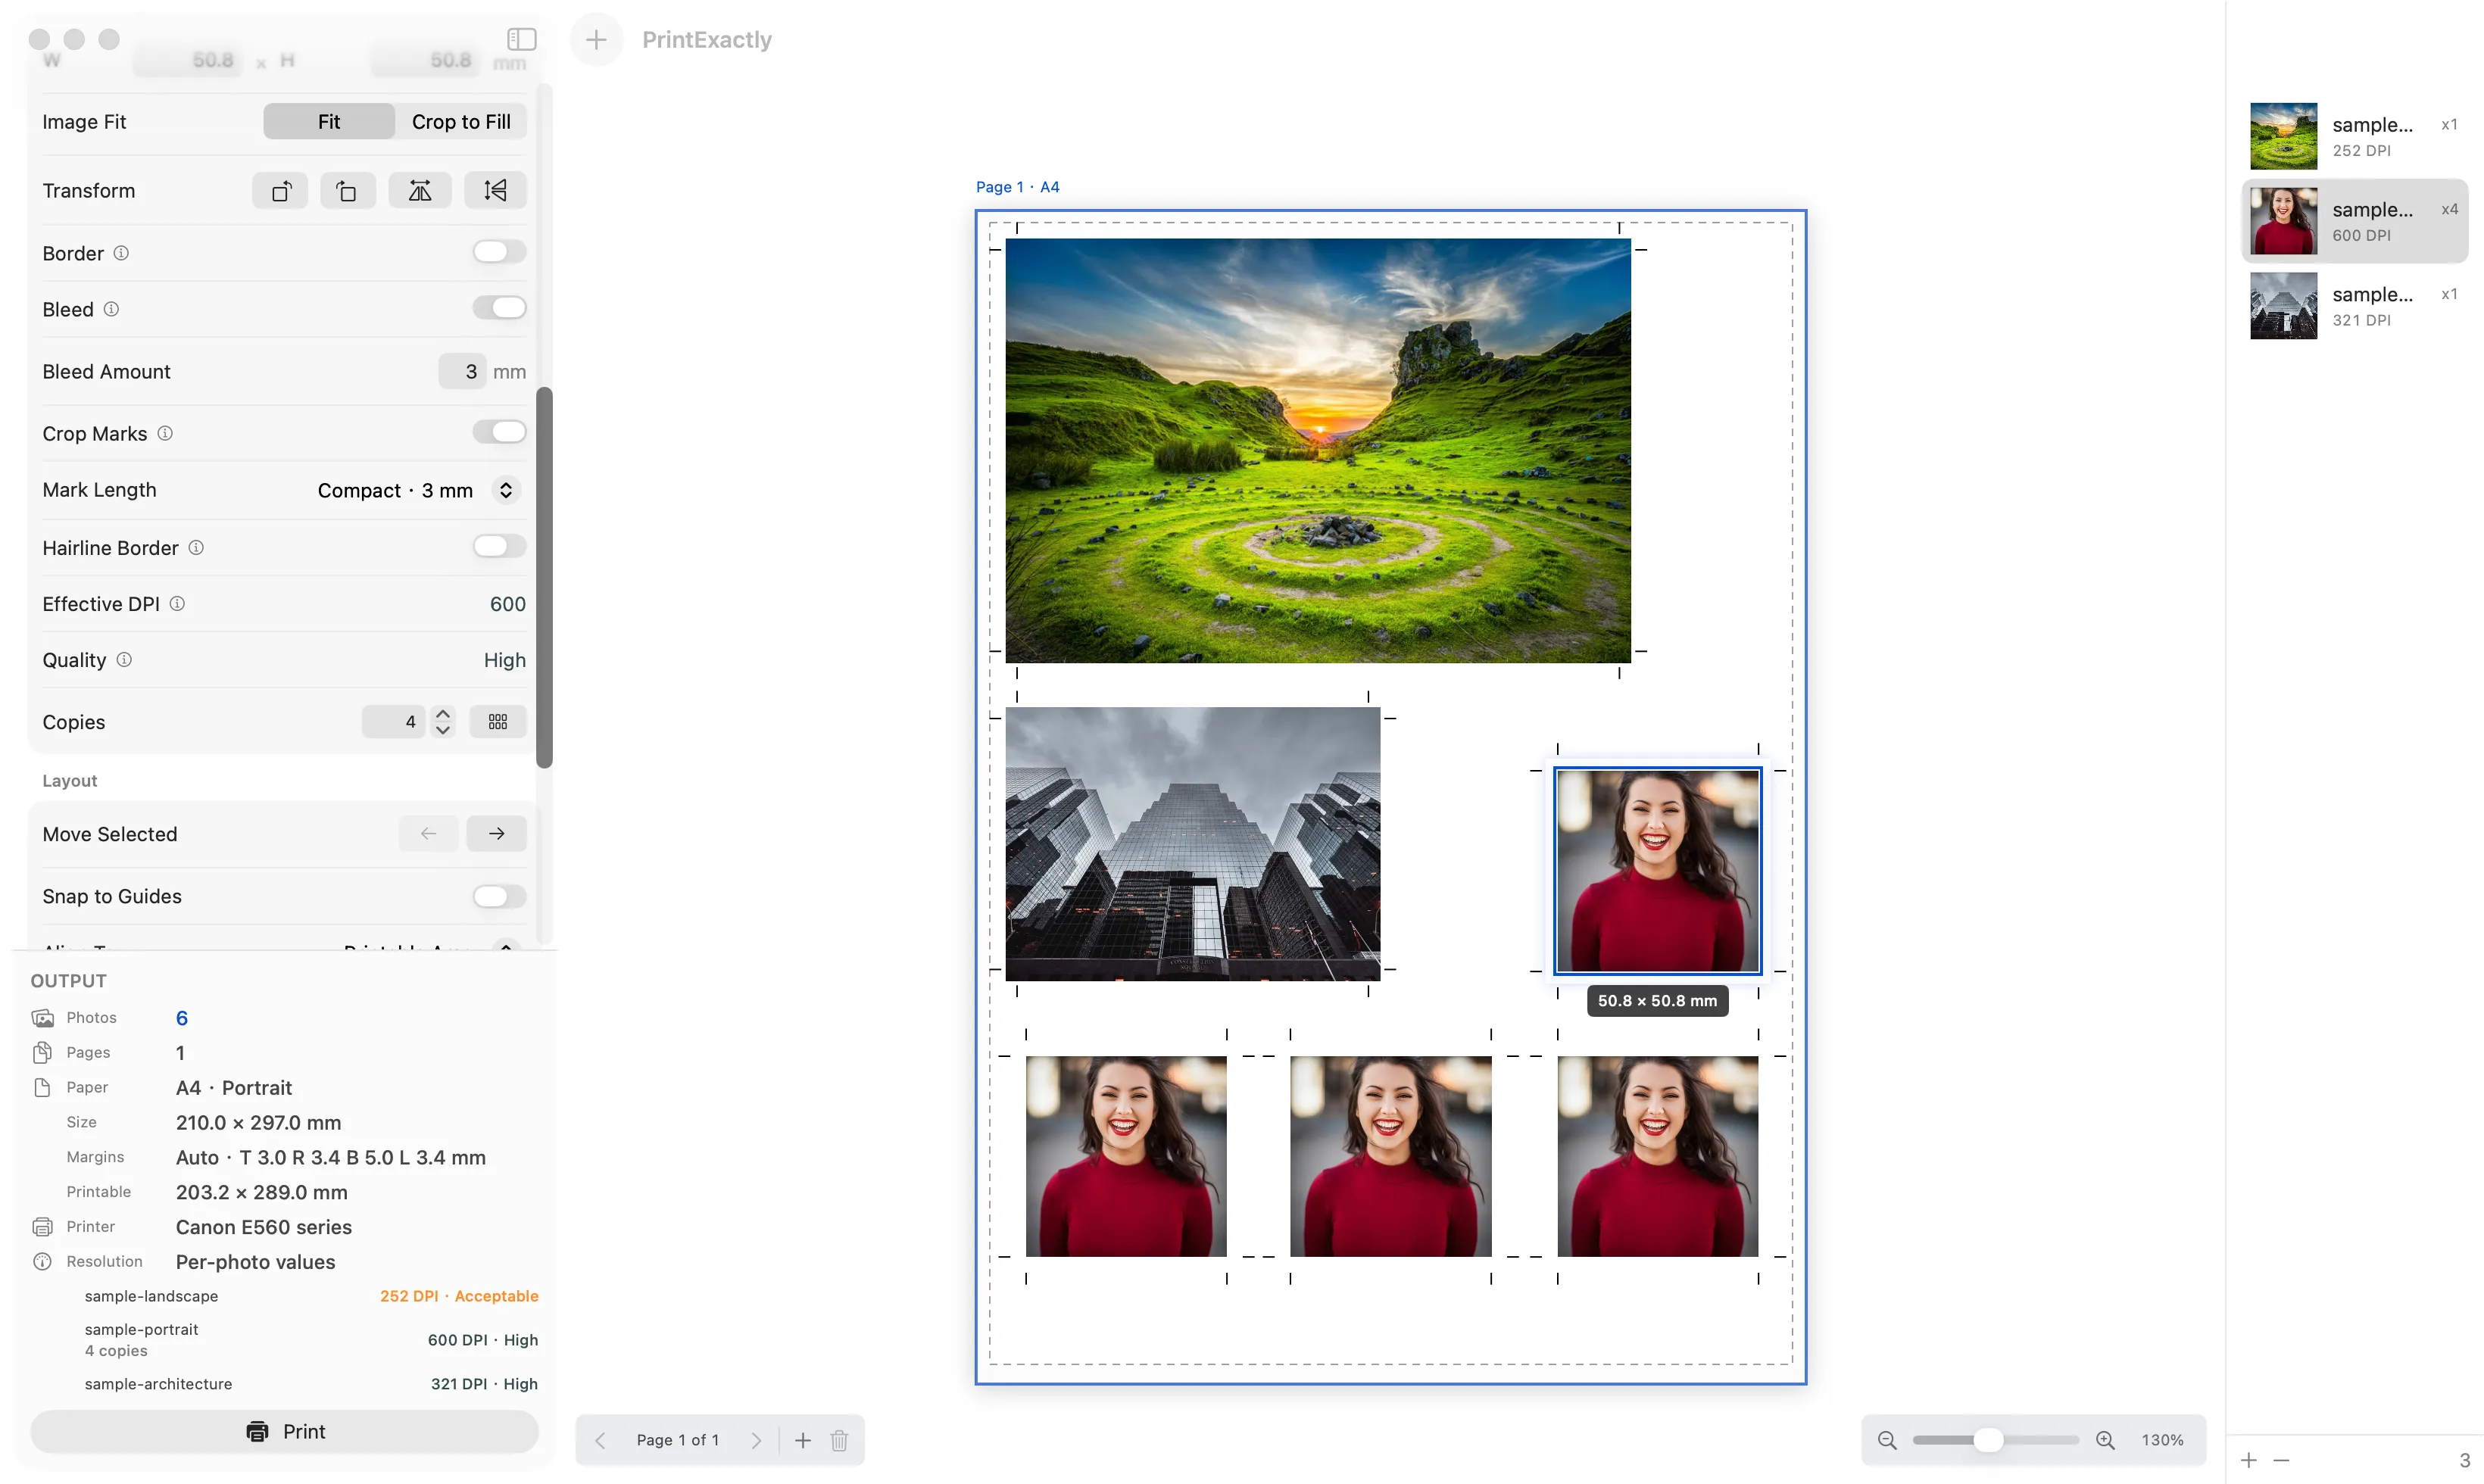2484x1484 pixels.
Task: Select the architecture sample in photo list
Action: click(2354, 306)
